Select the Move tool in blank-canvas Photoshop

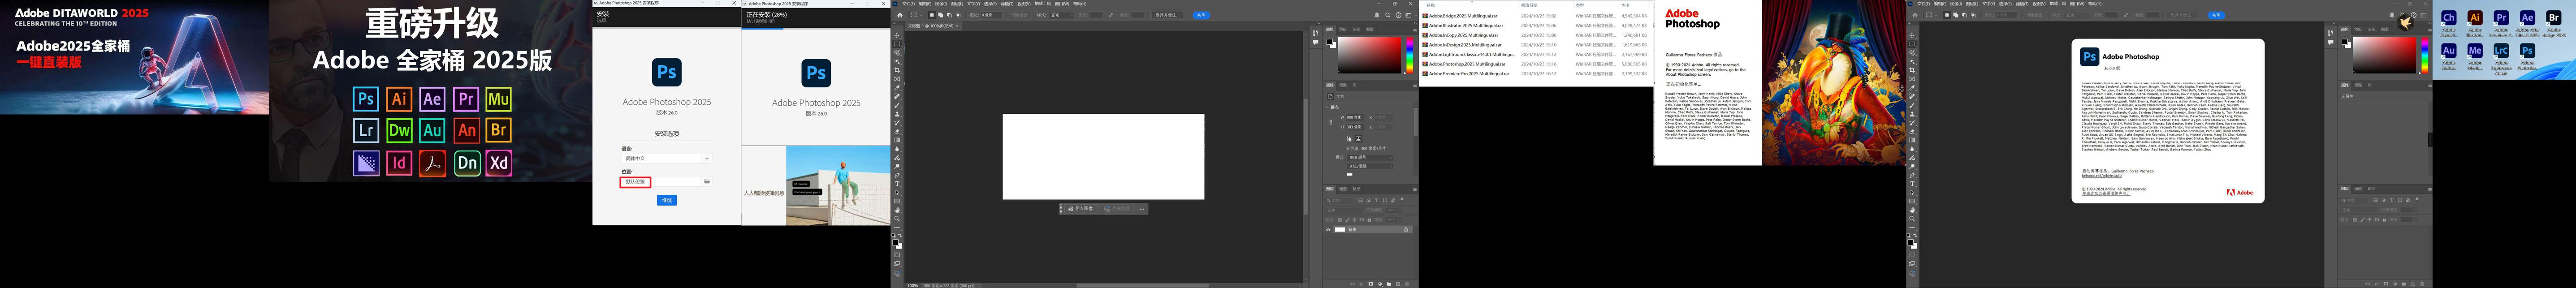coord(897,35)
